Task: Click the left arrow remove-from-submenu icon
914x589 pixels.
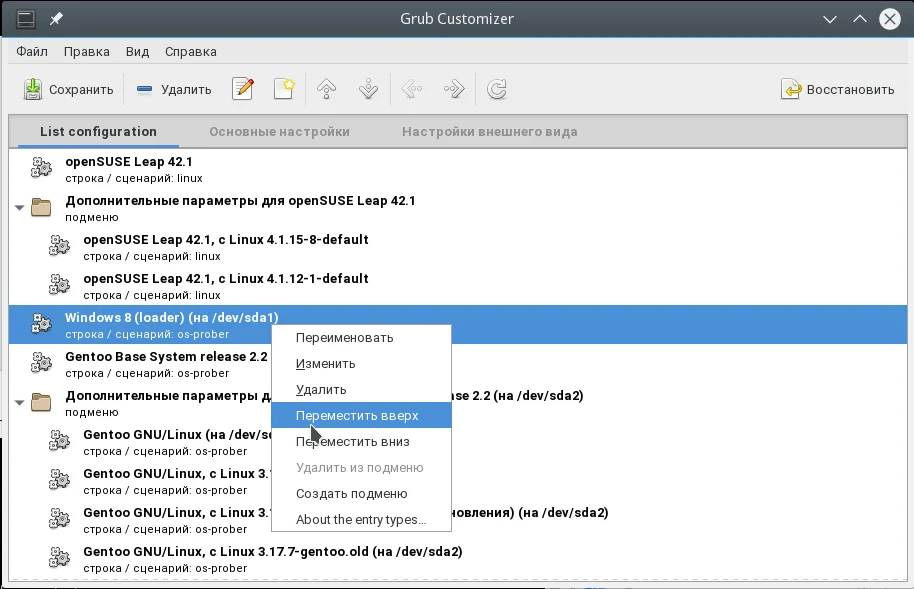Action: pyautogui.click(x=412, y=89)
